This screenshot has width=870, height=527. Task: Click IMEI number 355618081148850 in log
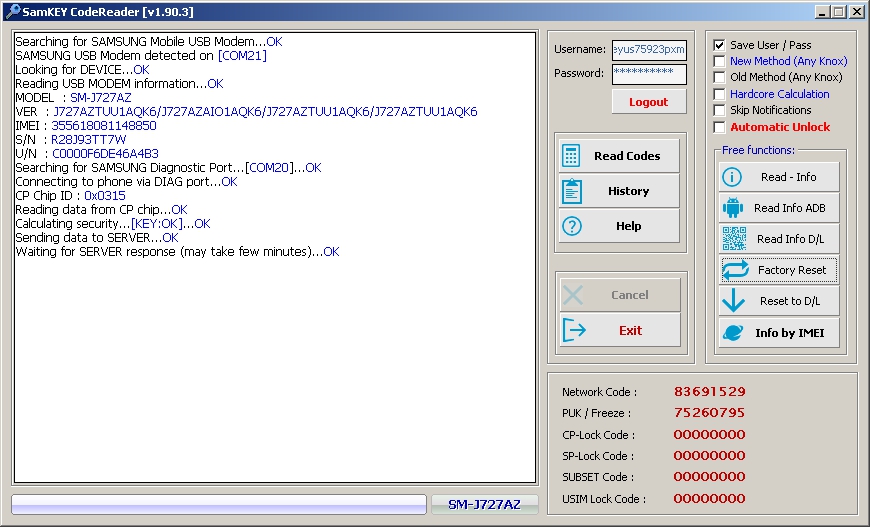[104, 126]
